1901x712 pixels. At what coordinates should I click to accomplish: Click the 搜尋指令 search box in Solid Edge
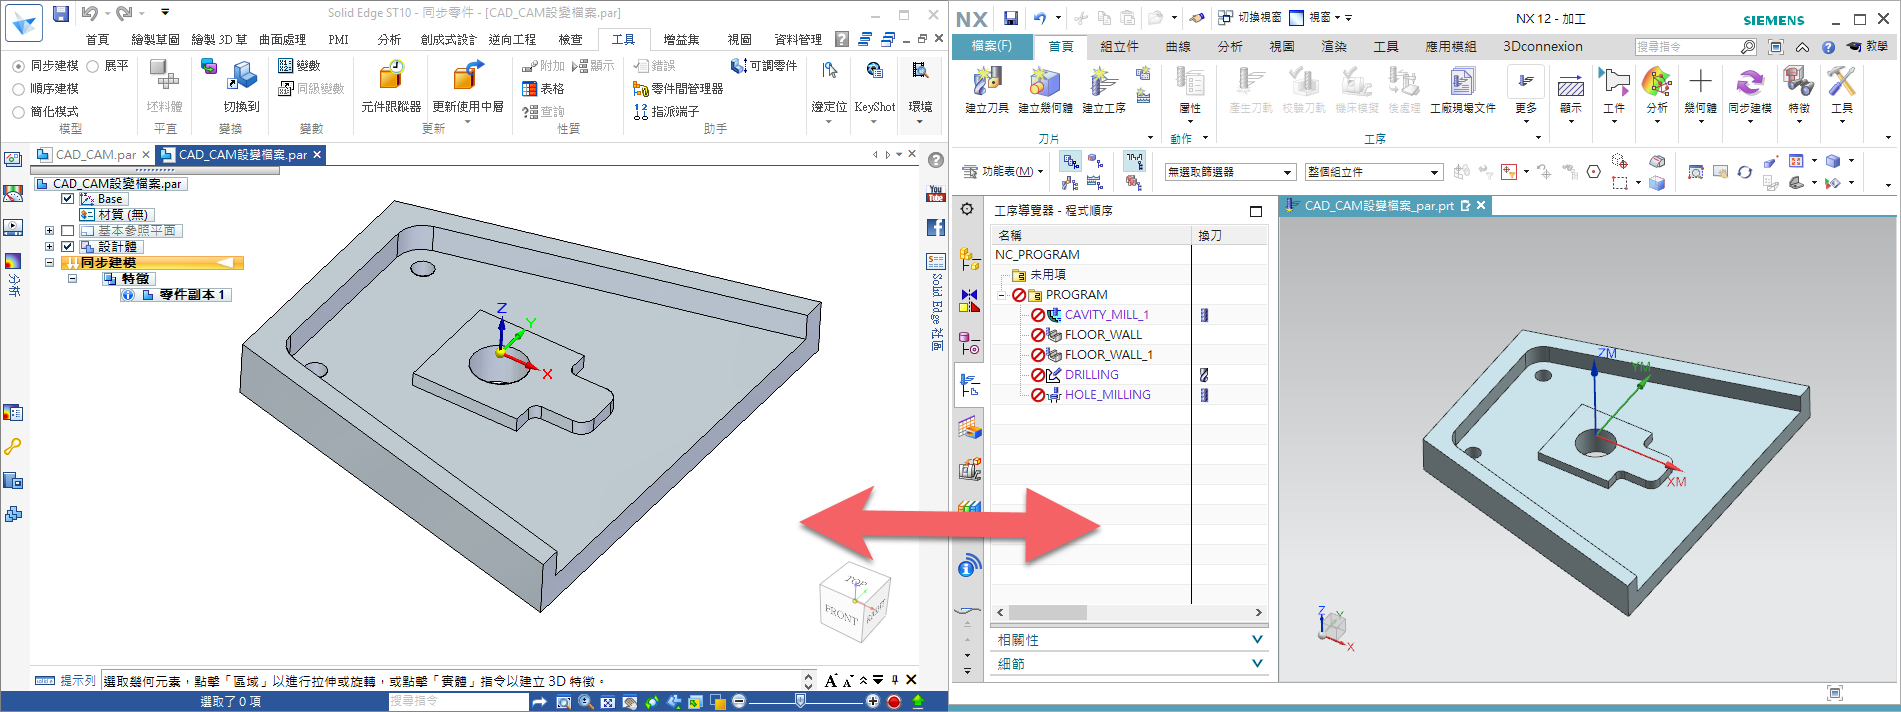tap(458, 701)
